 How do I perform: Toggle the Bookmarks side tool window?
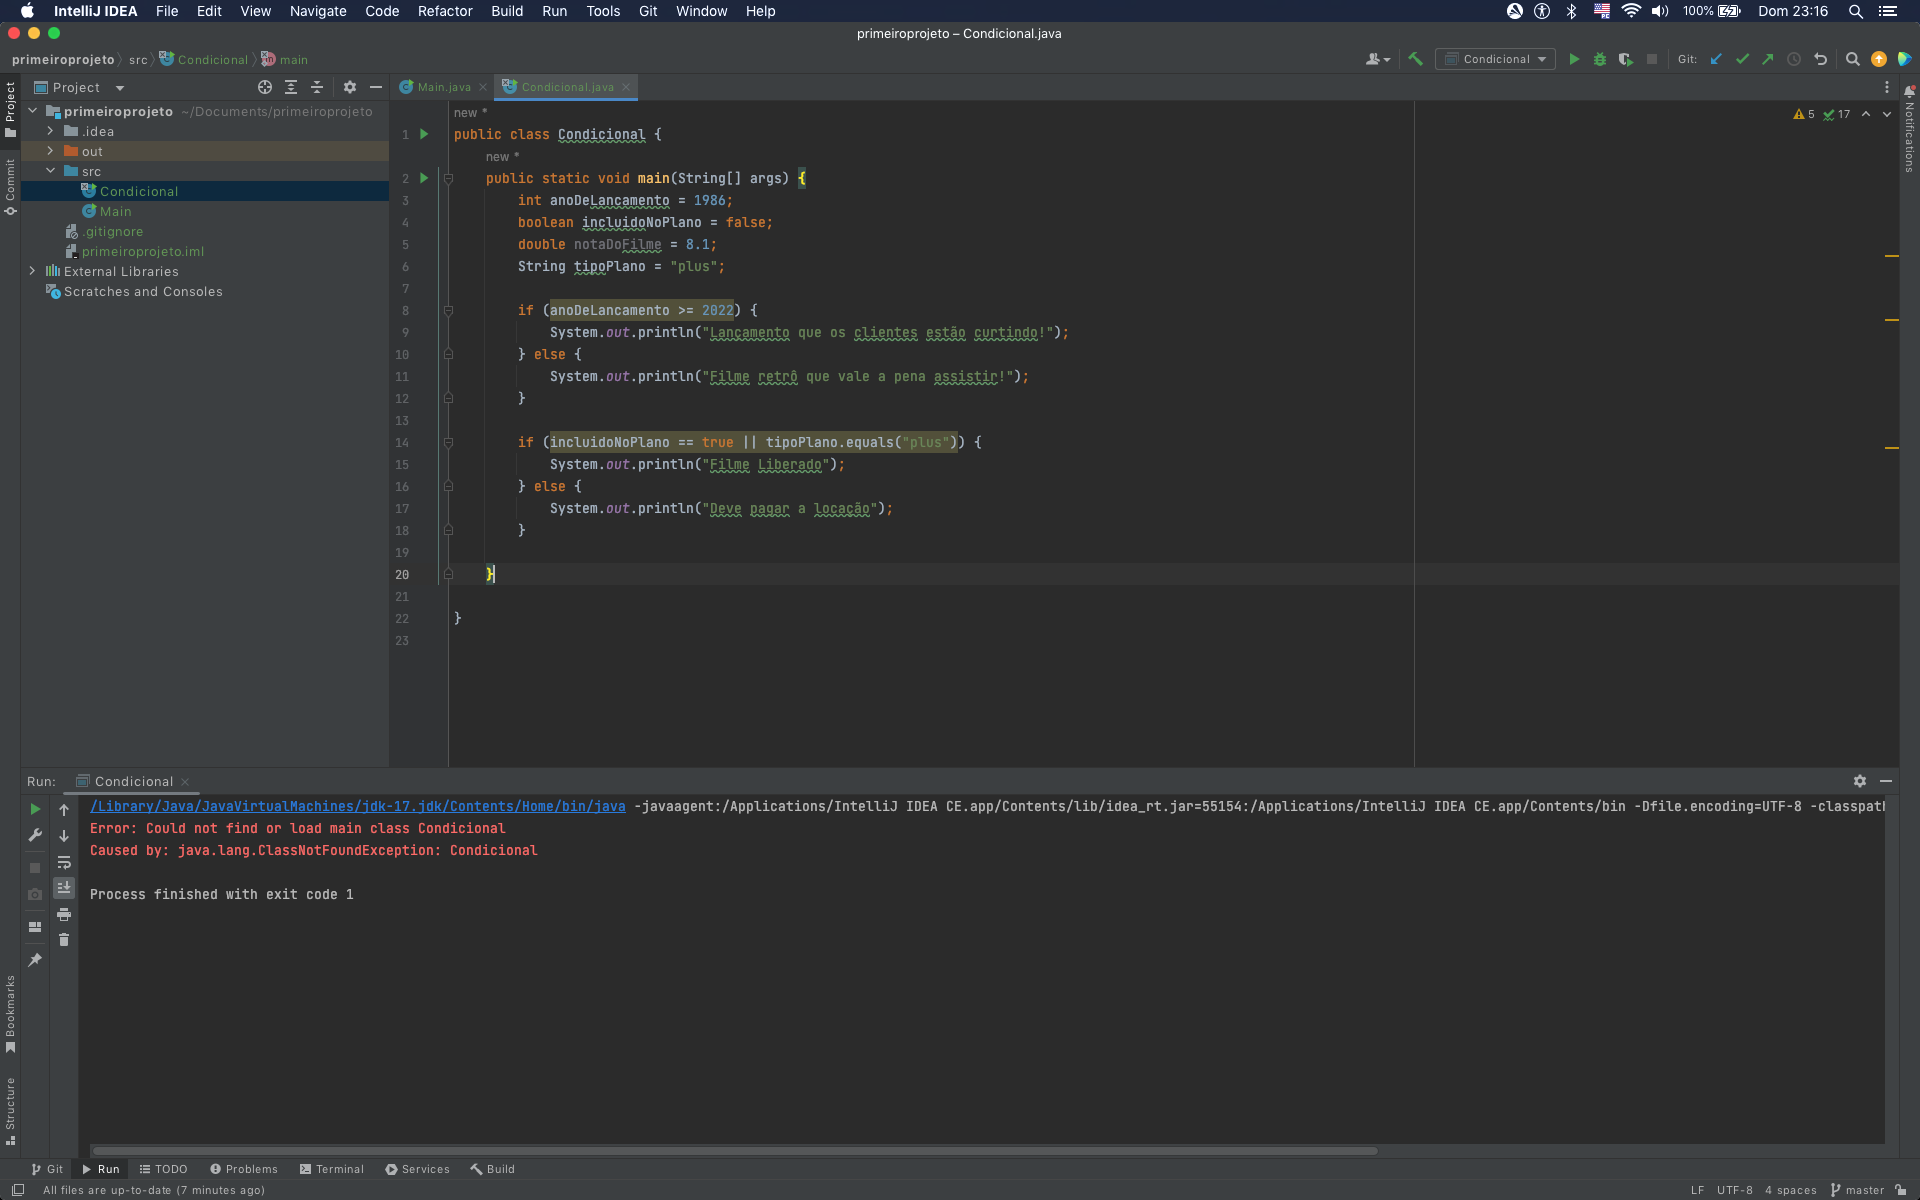pos(10,1014)
